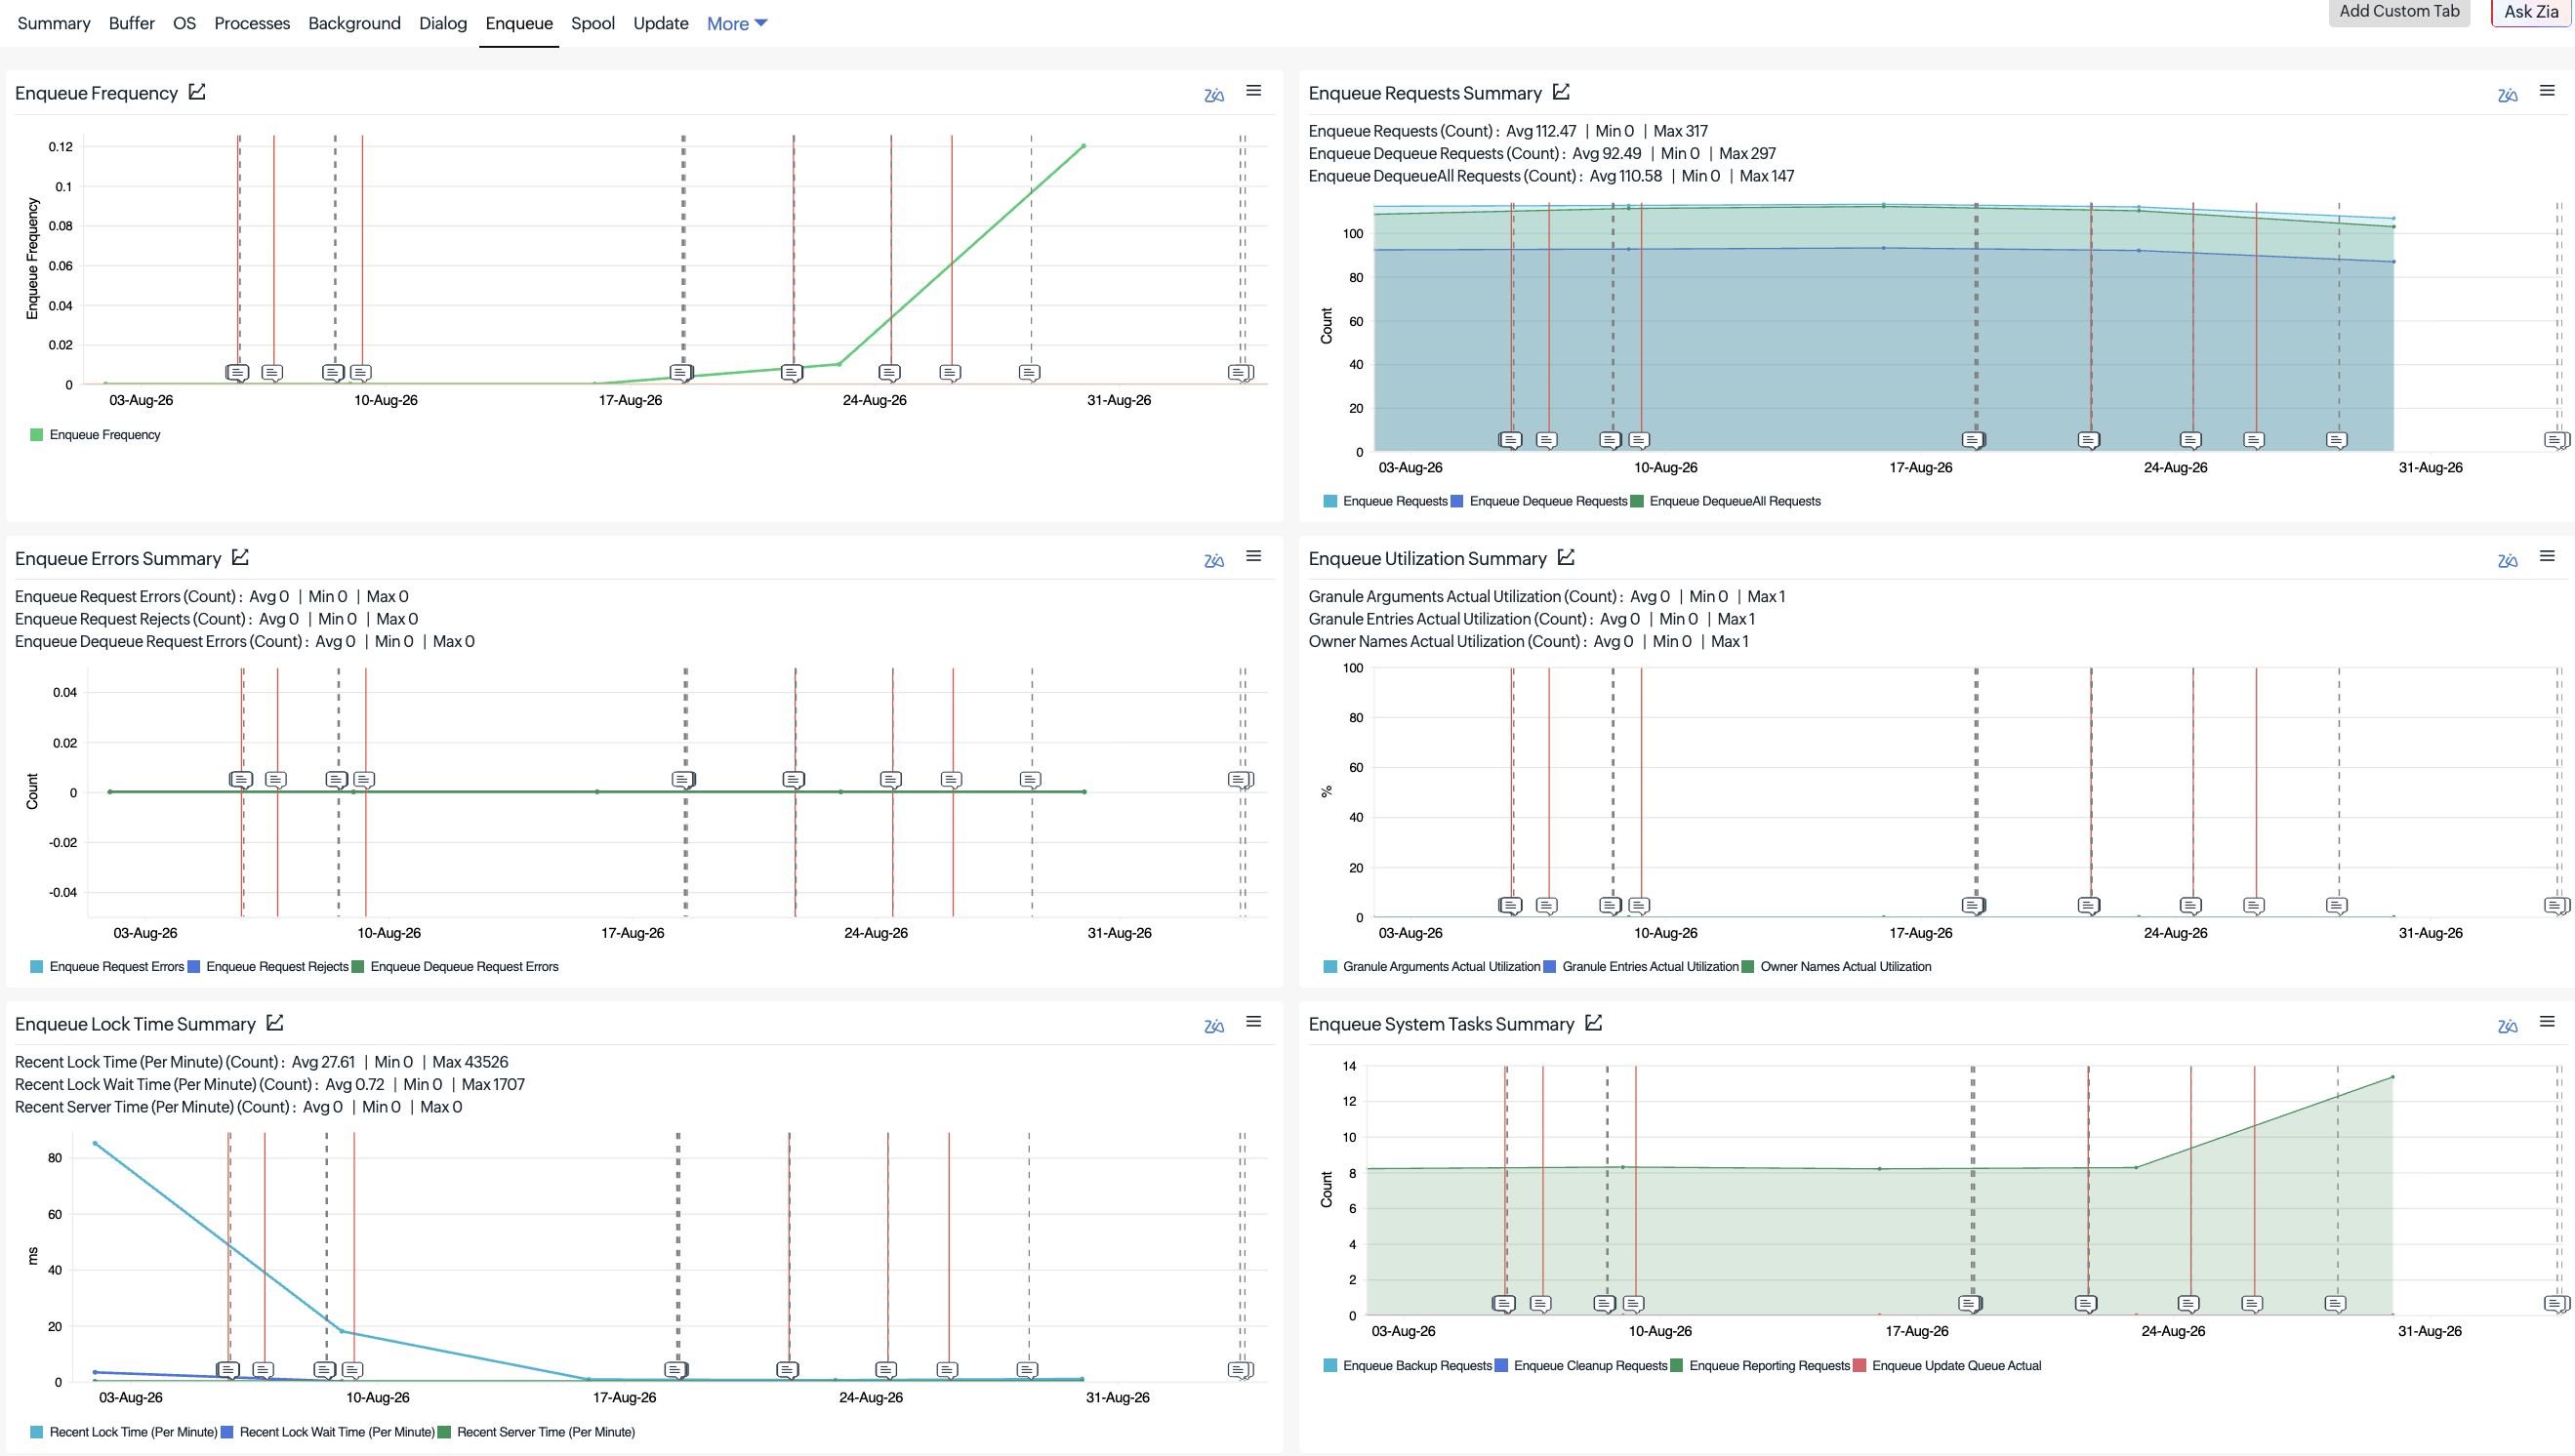Toggle Enqueue Requests legend series
The height and width of the screenshot is (1456, 2575).
(x=1385, y=501)
